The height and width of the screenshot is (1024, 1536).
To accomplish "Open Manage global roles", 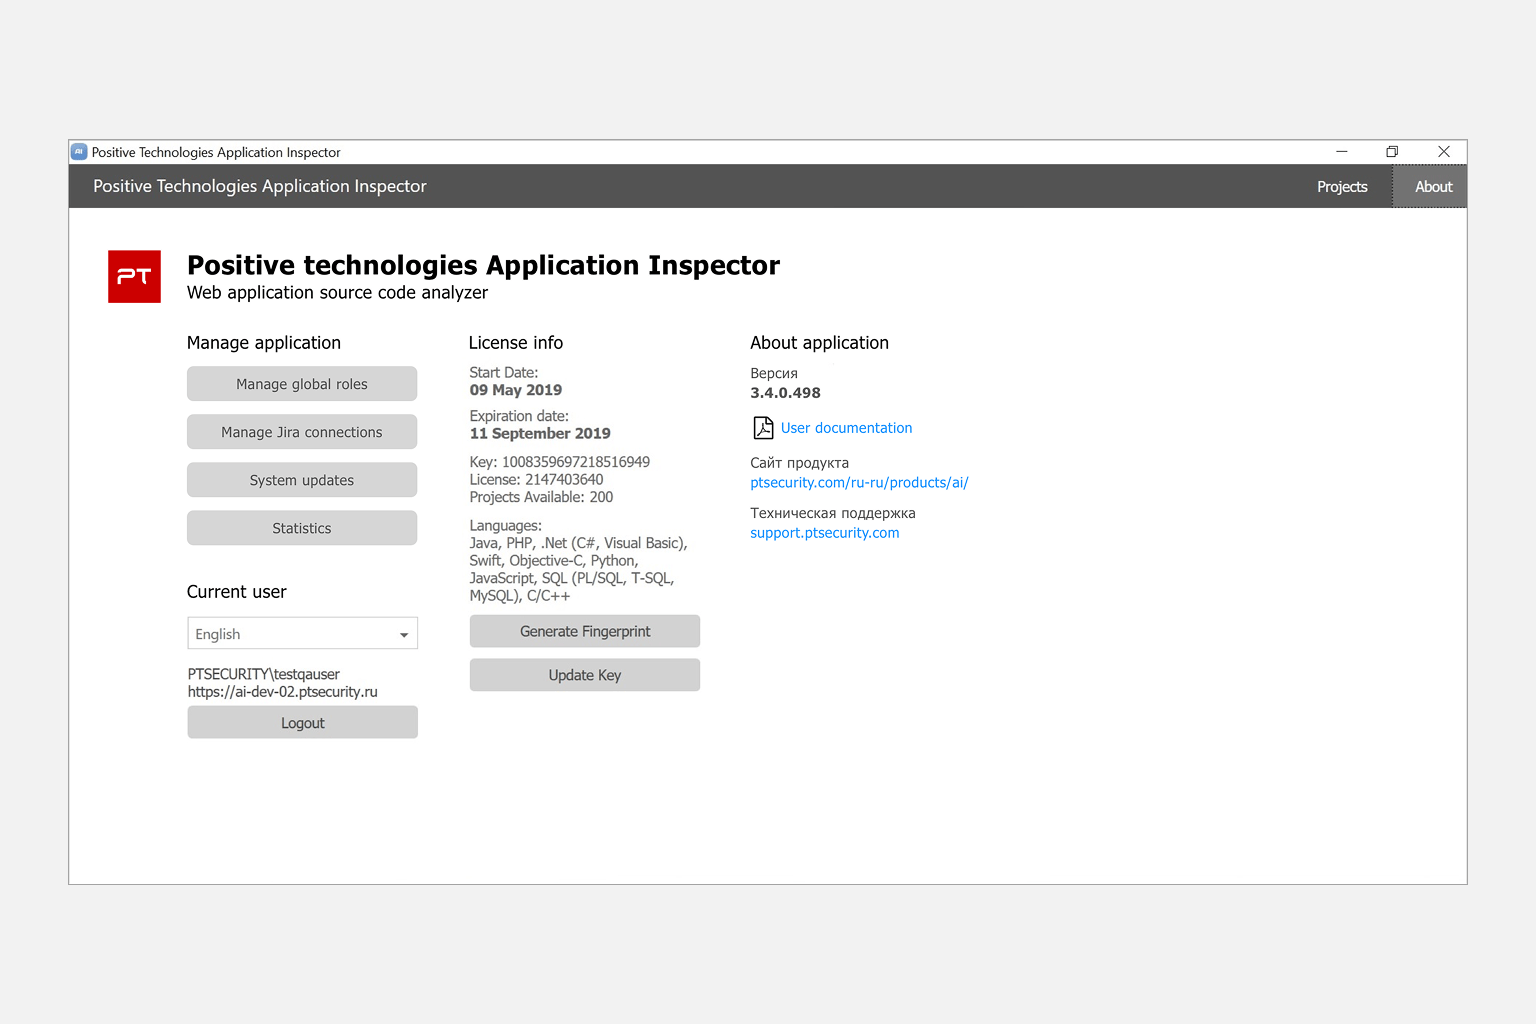I will coord(302,384).
